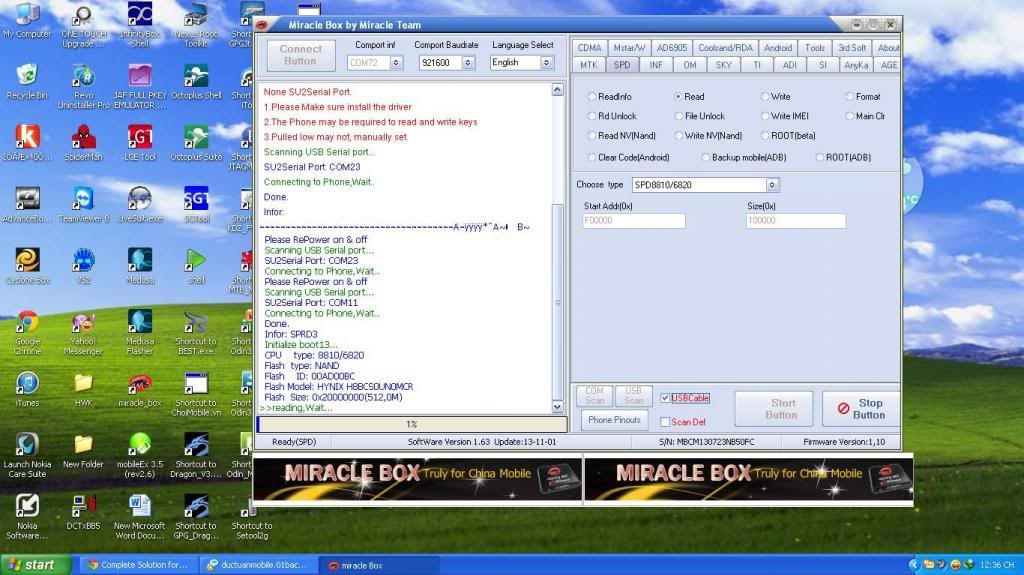This screenshot has height=575, width=1024.
Task: Select the Read radio option
Action: tap(678, 97)
